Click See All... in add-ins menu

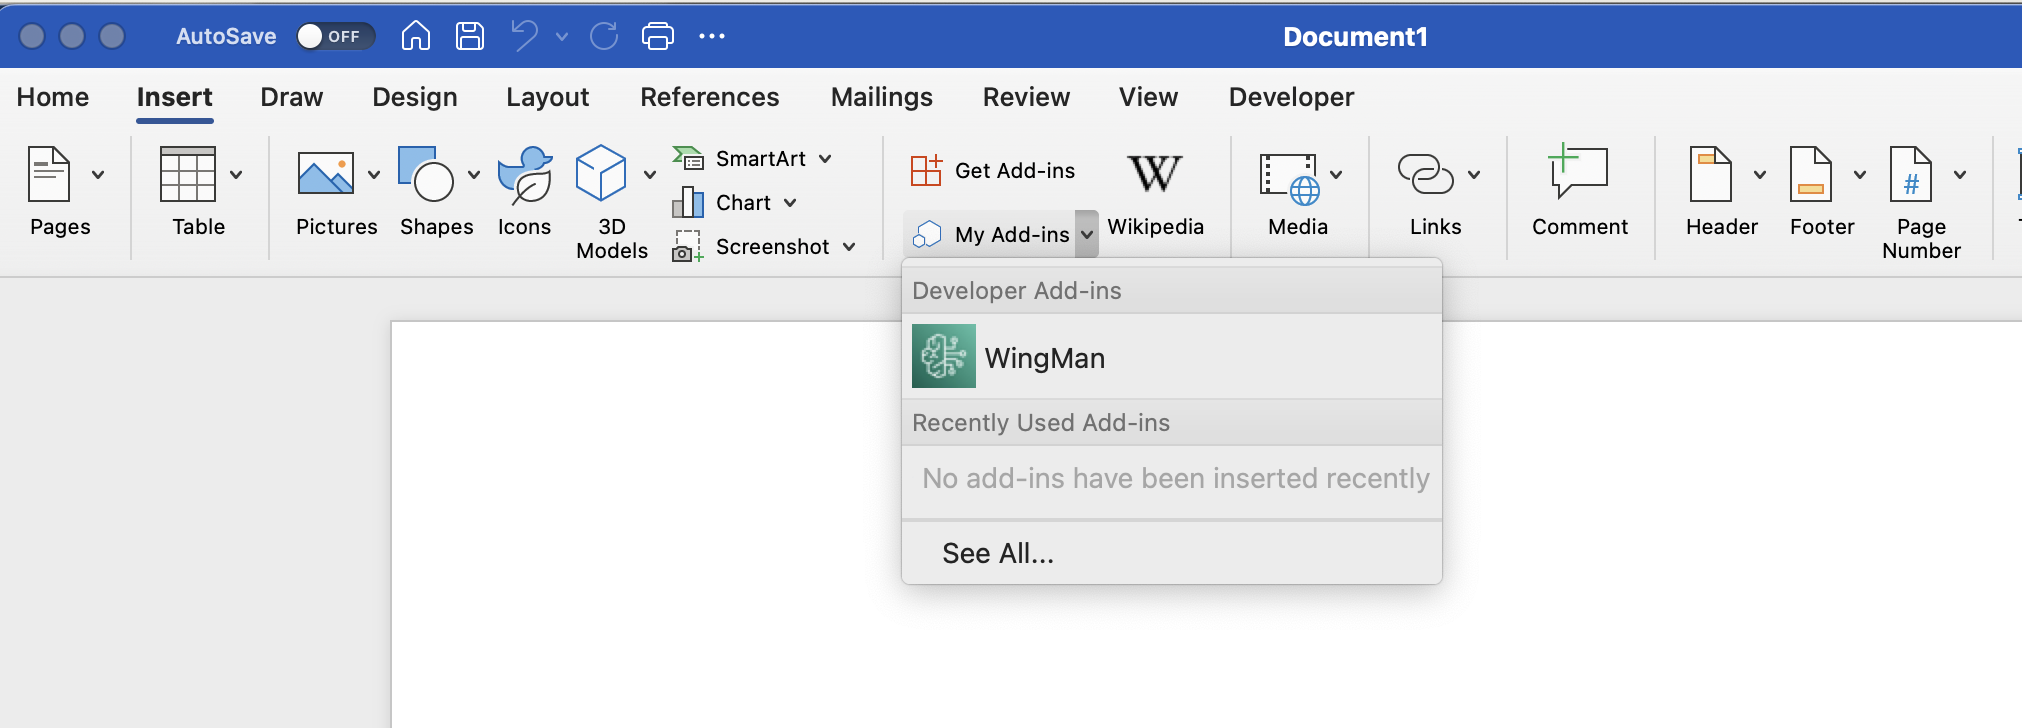(998, 553)
